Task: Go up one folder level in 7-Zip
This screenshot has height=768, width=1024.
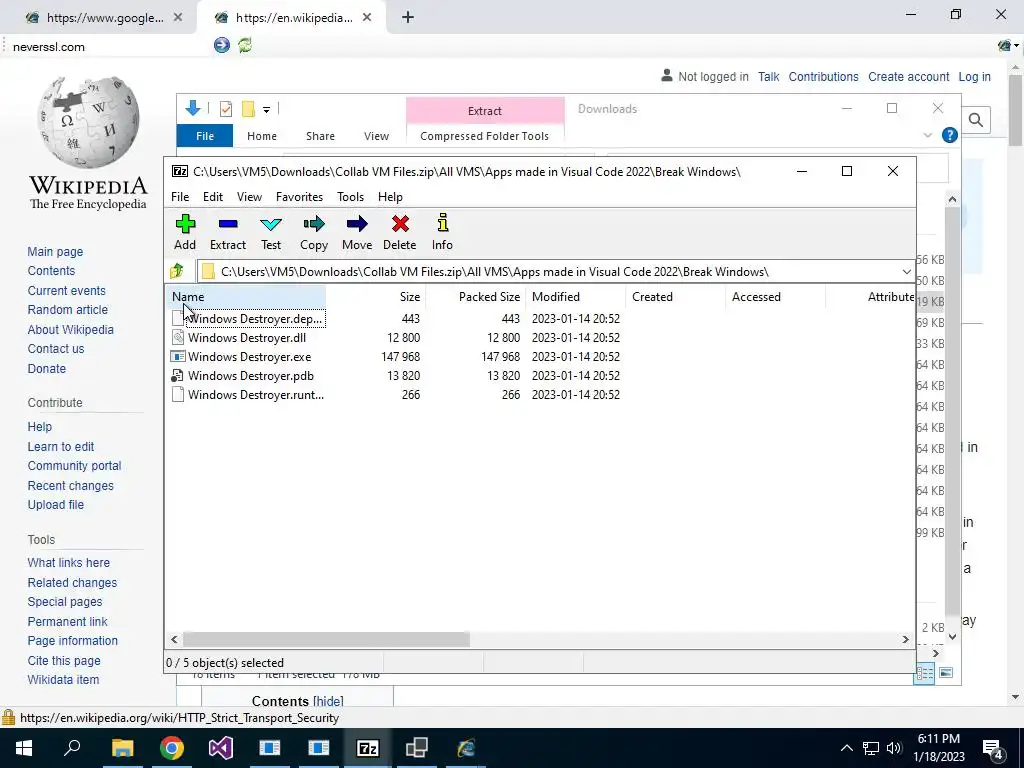Action: [x=176, y=271]
